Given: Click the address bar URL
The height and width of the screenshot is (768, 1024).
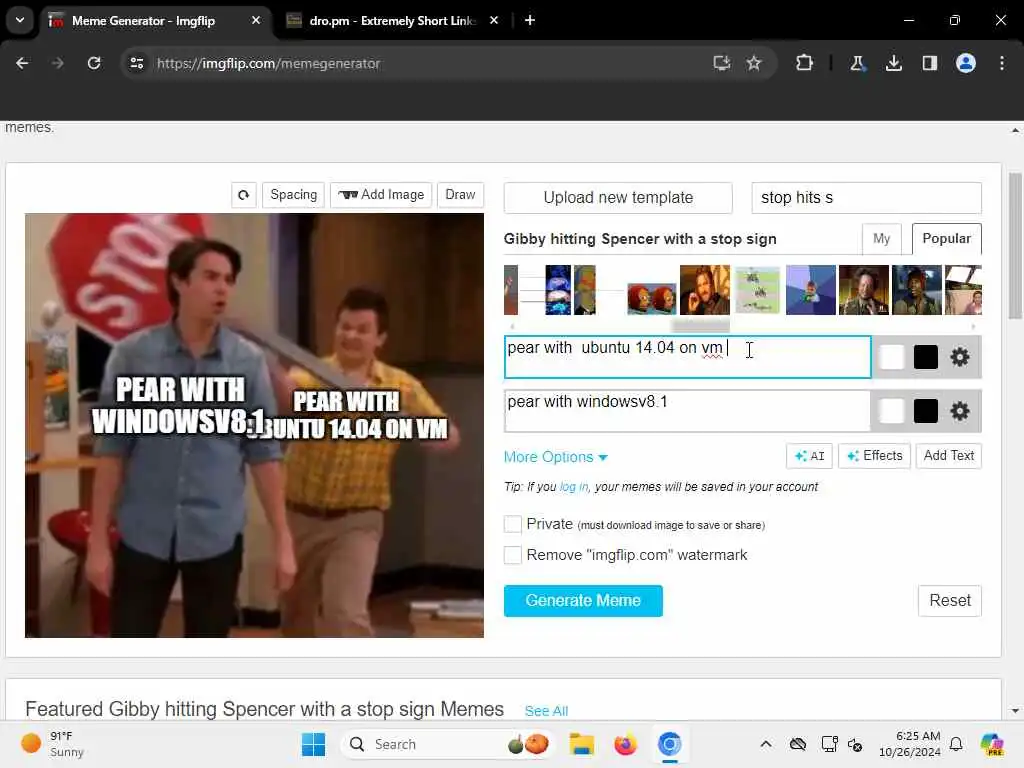Looking at the screenshot, I should tap(268, 63).
